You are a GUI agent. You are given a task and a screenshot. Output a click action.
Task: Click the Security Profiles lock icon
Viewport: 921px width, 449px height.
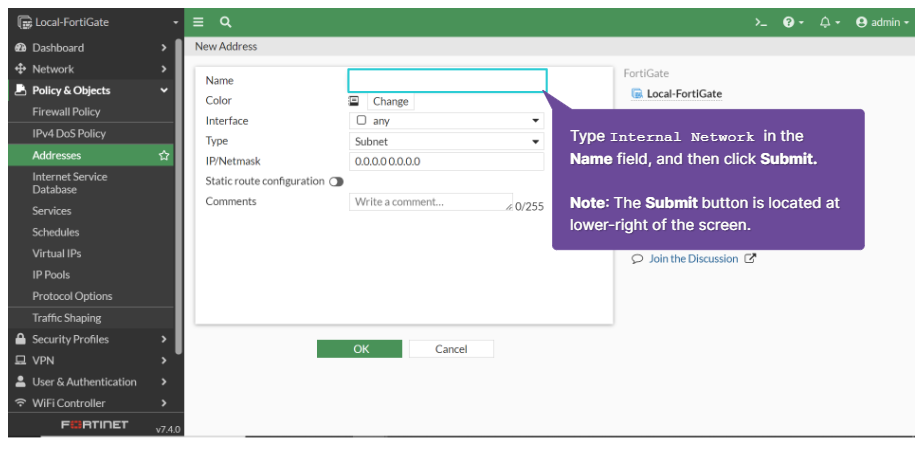pos(21,339)
